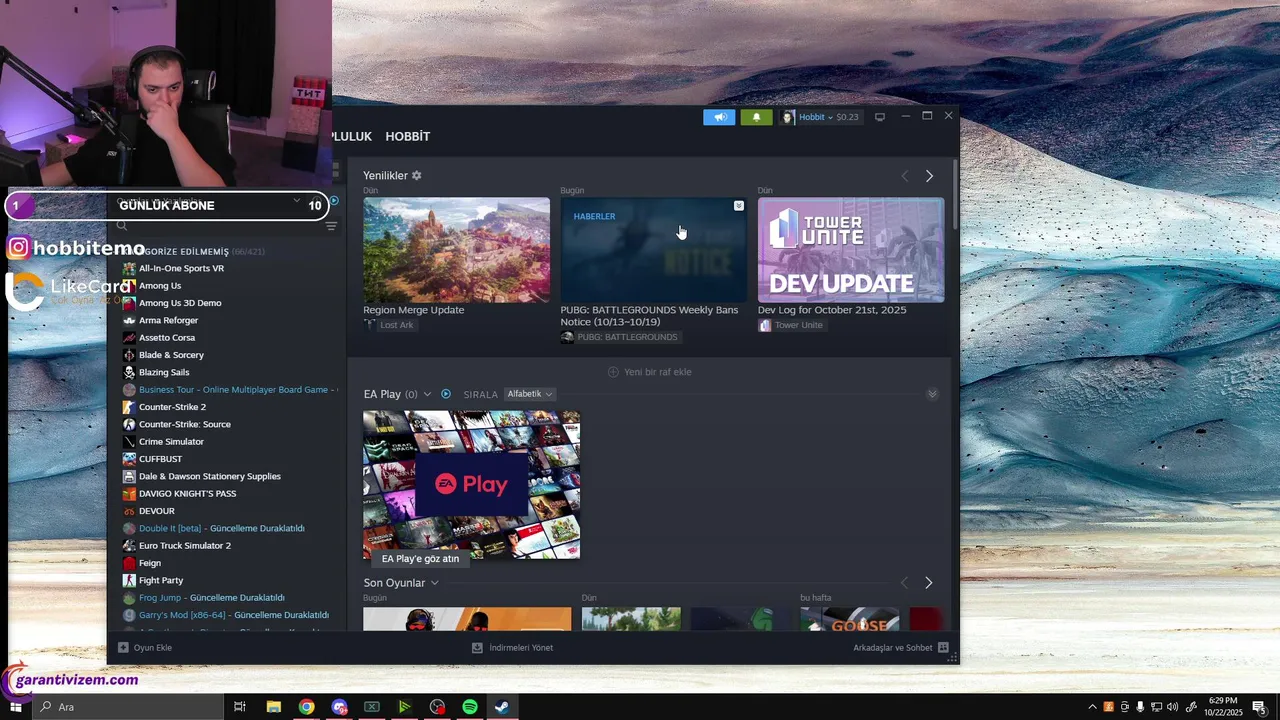Select CUFFBUST in library list
The height and width of the screenshot is (720, 1280).
pyautogui.click(x=158, y=459)
